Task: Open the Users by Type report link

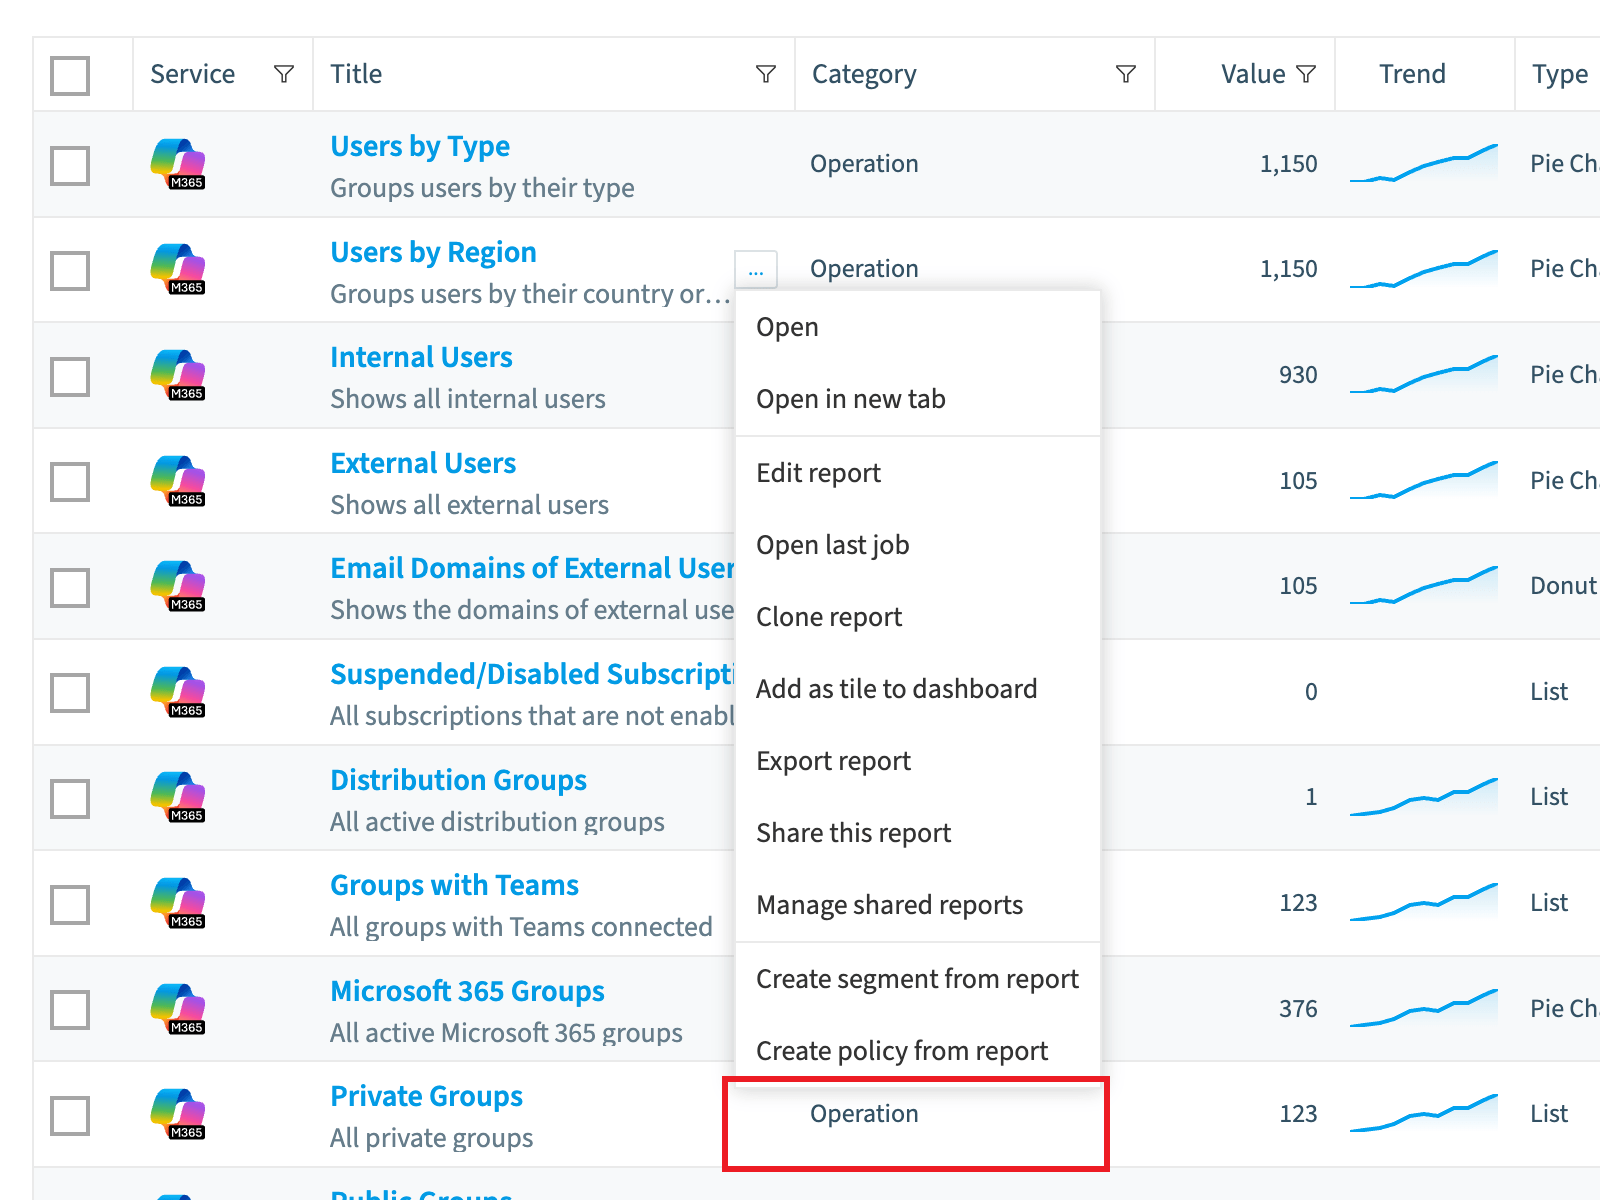Action: click(x=420, y=147)
